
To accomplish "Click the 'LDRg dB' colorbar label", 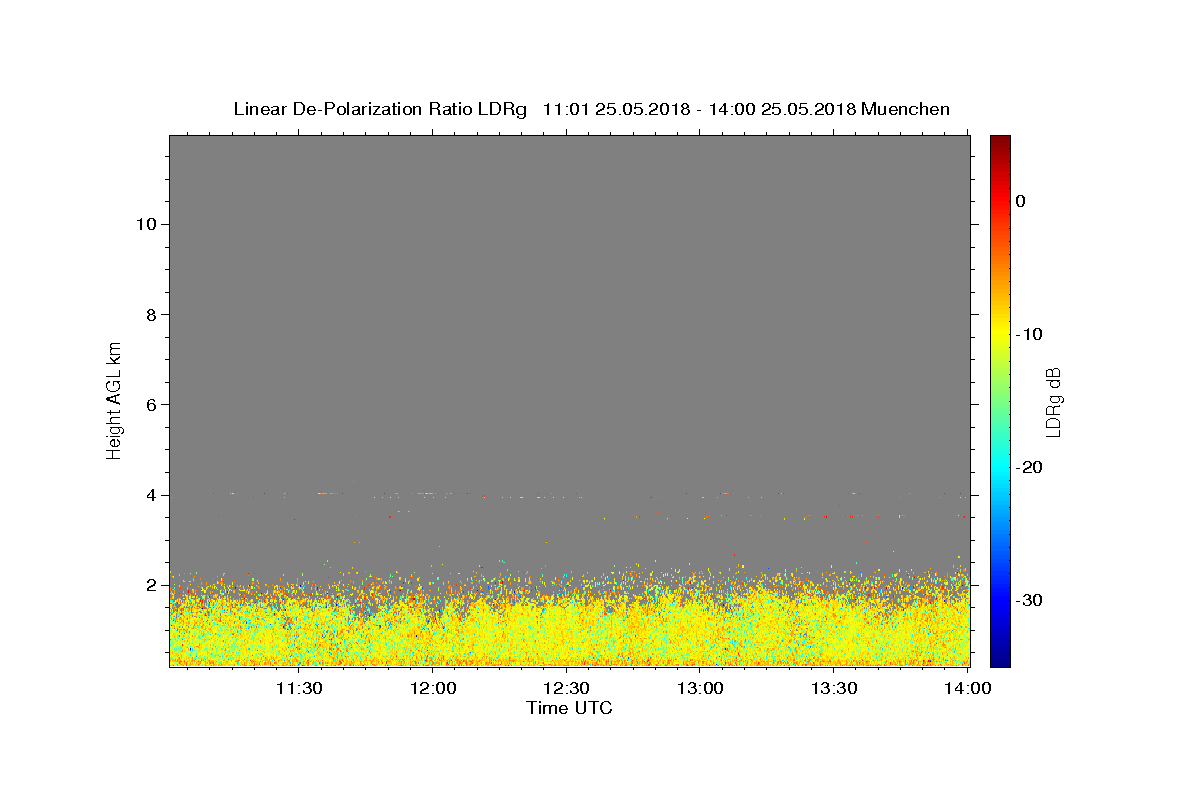I will tap(1052, 402).
